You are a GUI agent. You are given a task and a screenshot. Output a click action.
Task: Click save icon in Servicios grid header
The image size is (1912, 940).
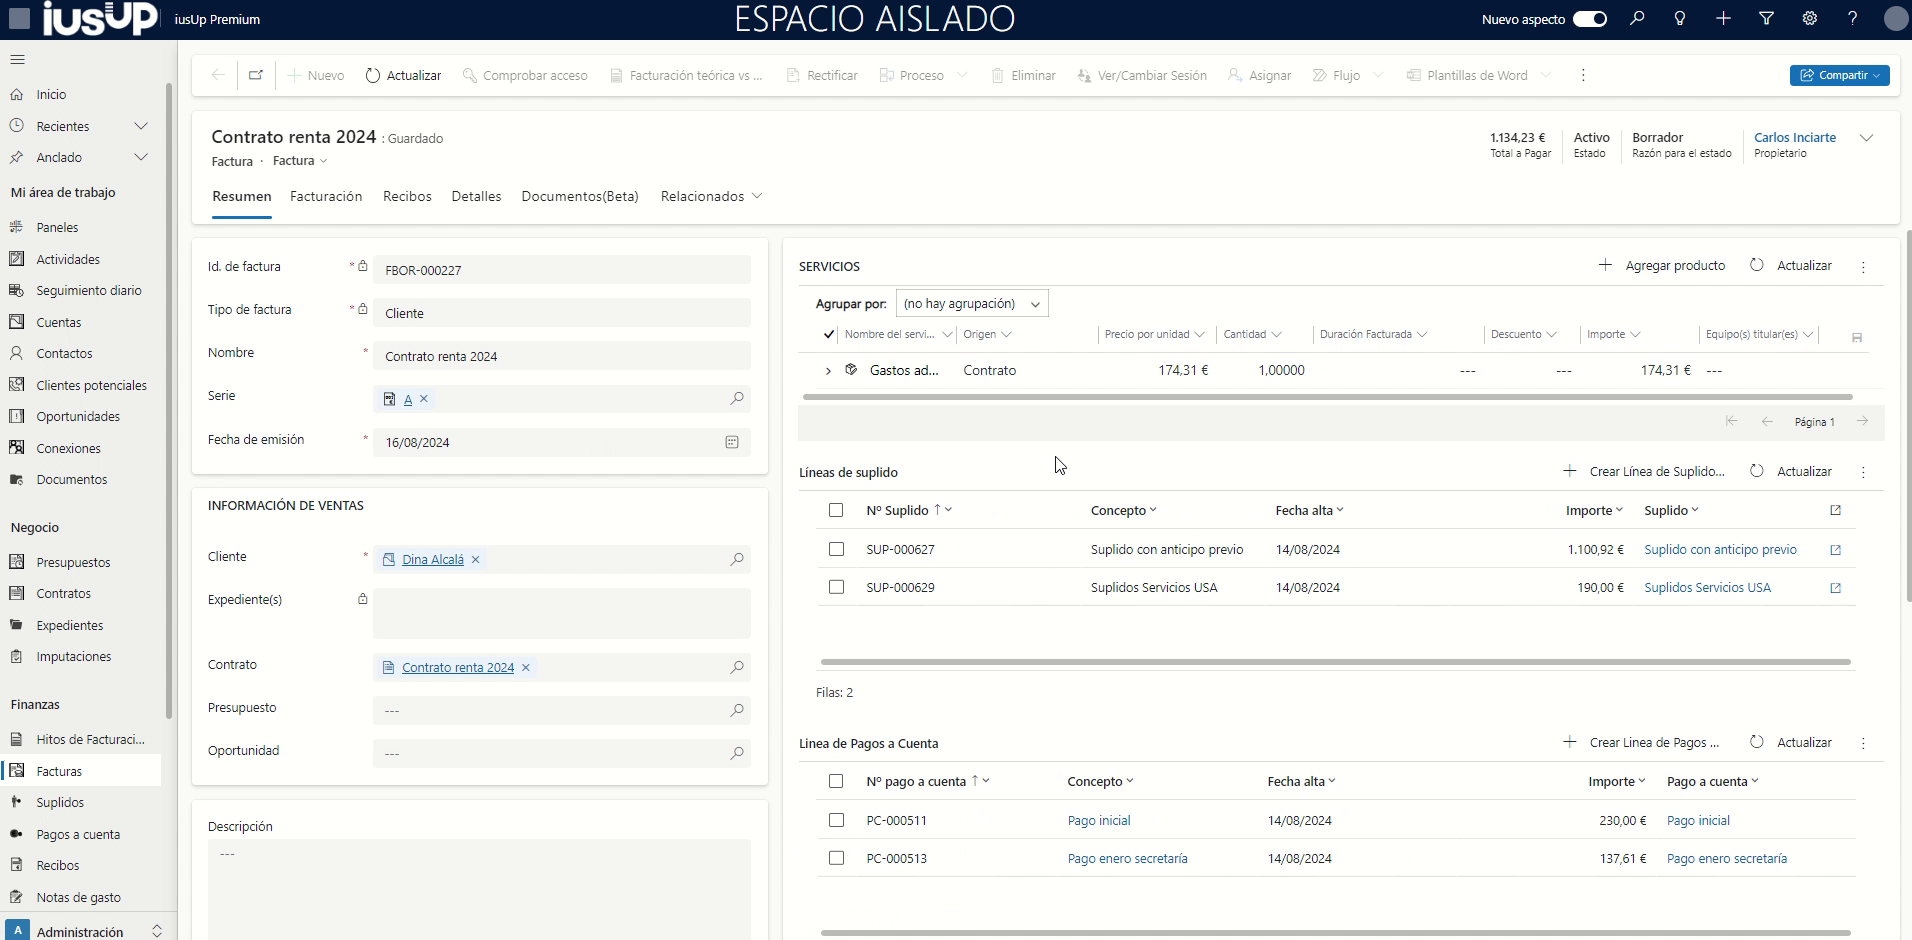click(1857, 338)
